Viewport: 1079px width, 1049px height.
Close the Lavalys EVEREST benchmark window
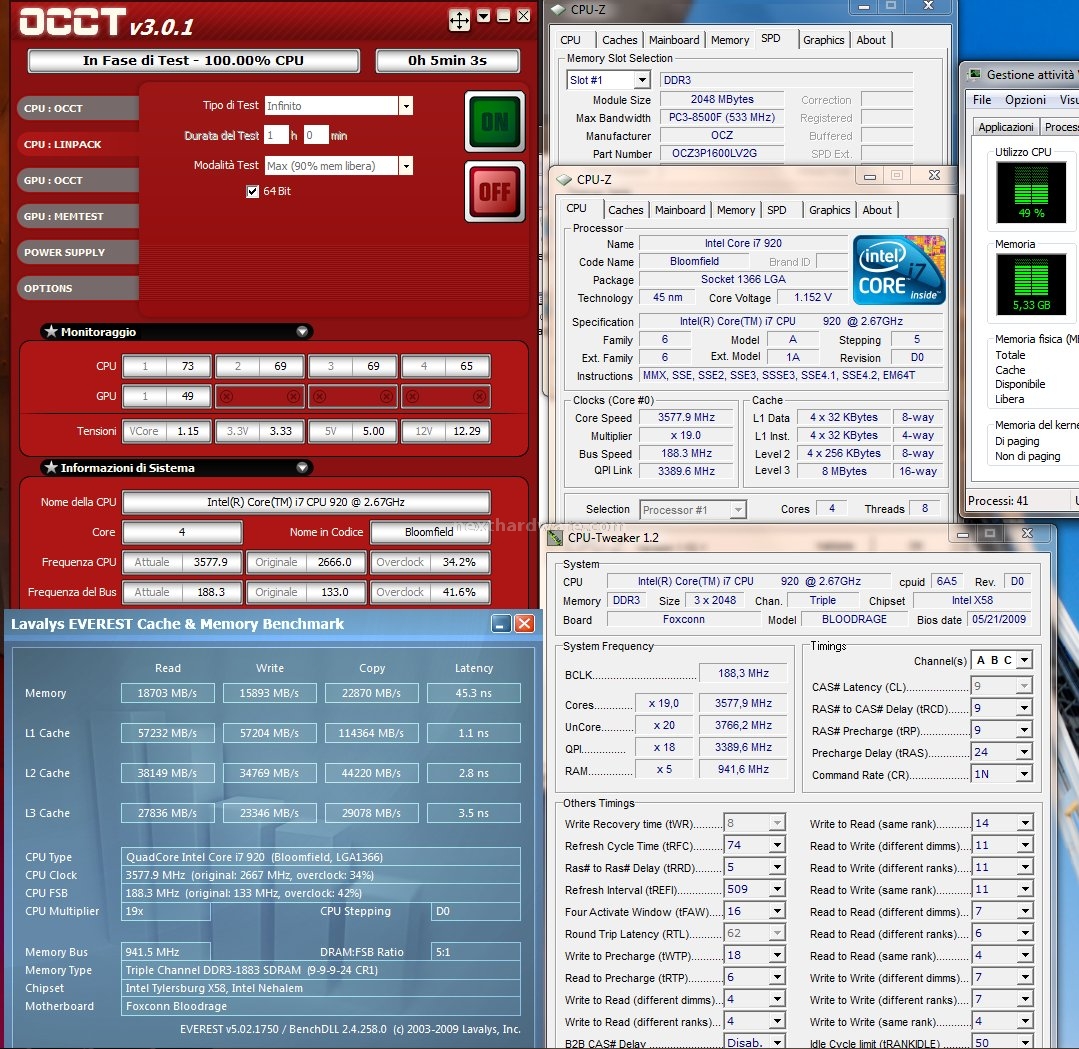point(524,624)
